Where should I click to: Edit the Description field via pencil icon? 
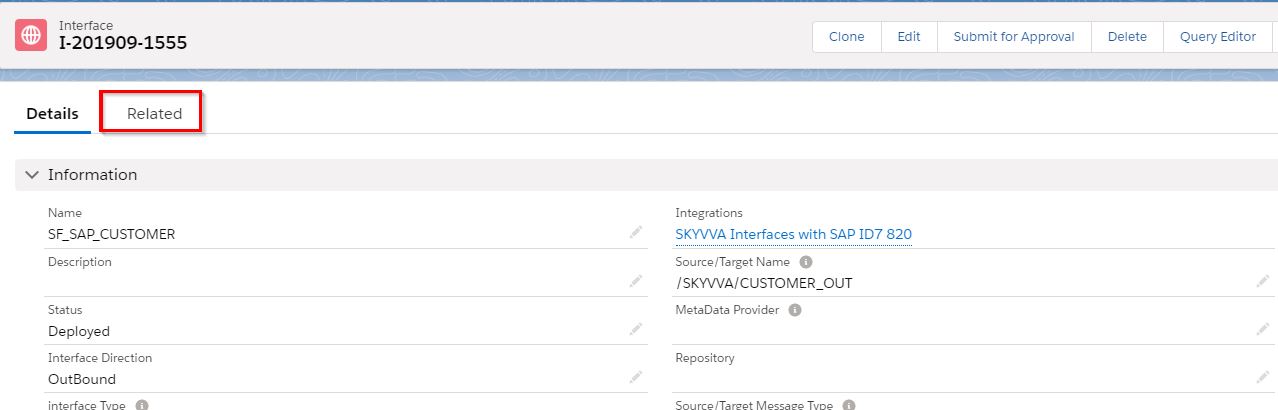[x=635, y=281]
